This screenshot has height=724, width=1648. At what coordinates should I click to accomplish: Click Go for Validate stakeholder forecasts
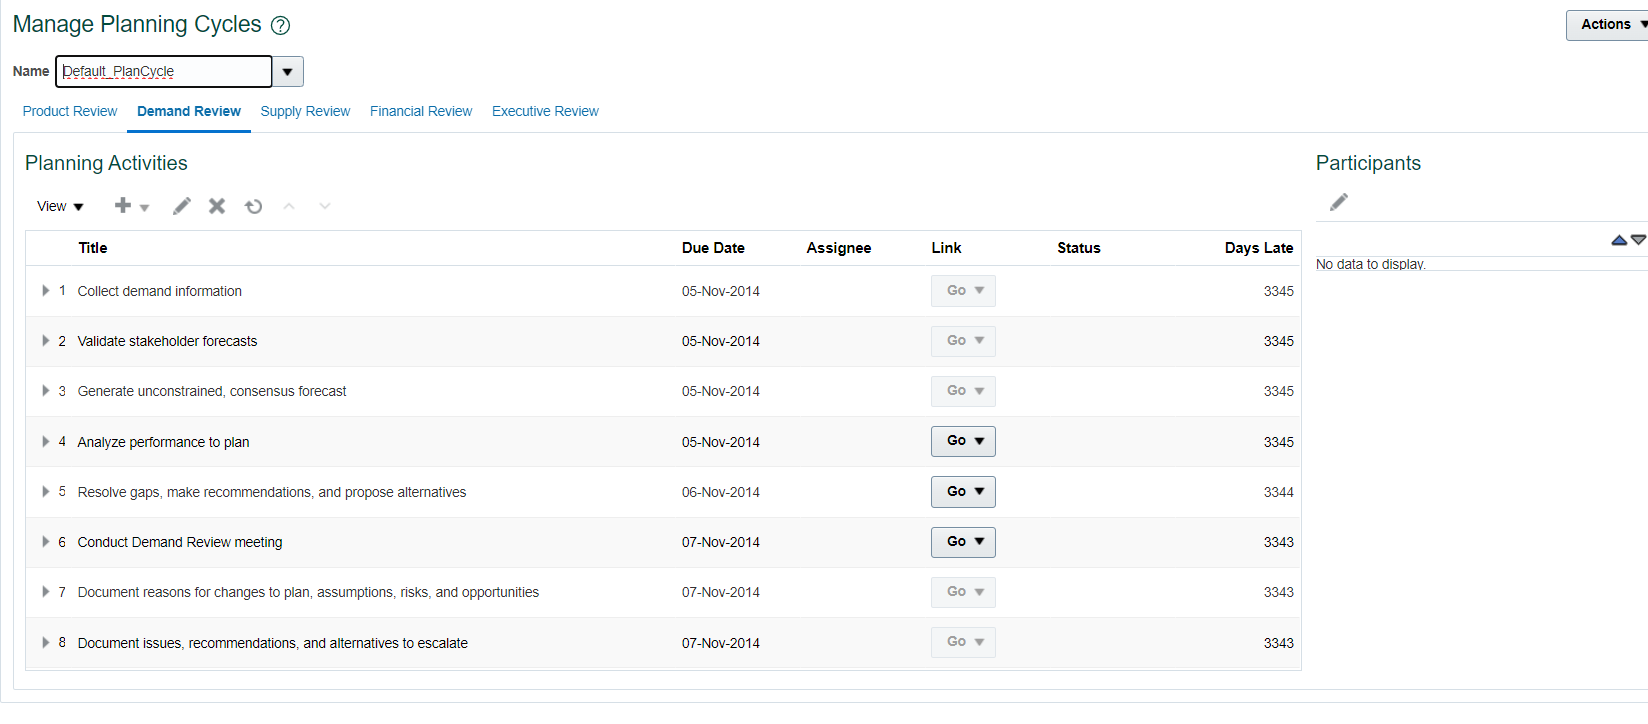[963, 341]
